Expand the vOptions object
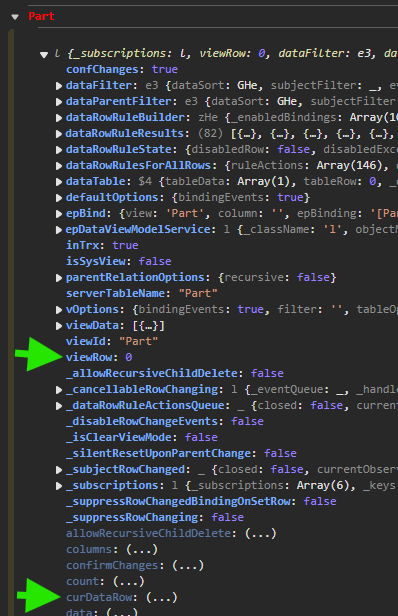 [59, 310]
